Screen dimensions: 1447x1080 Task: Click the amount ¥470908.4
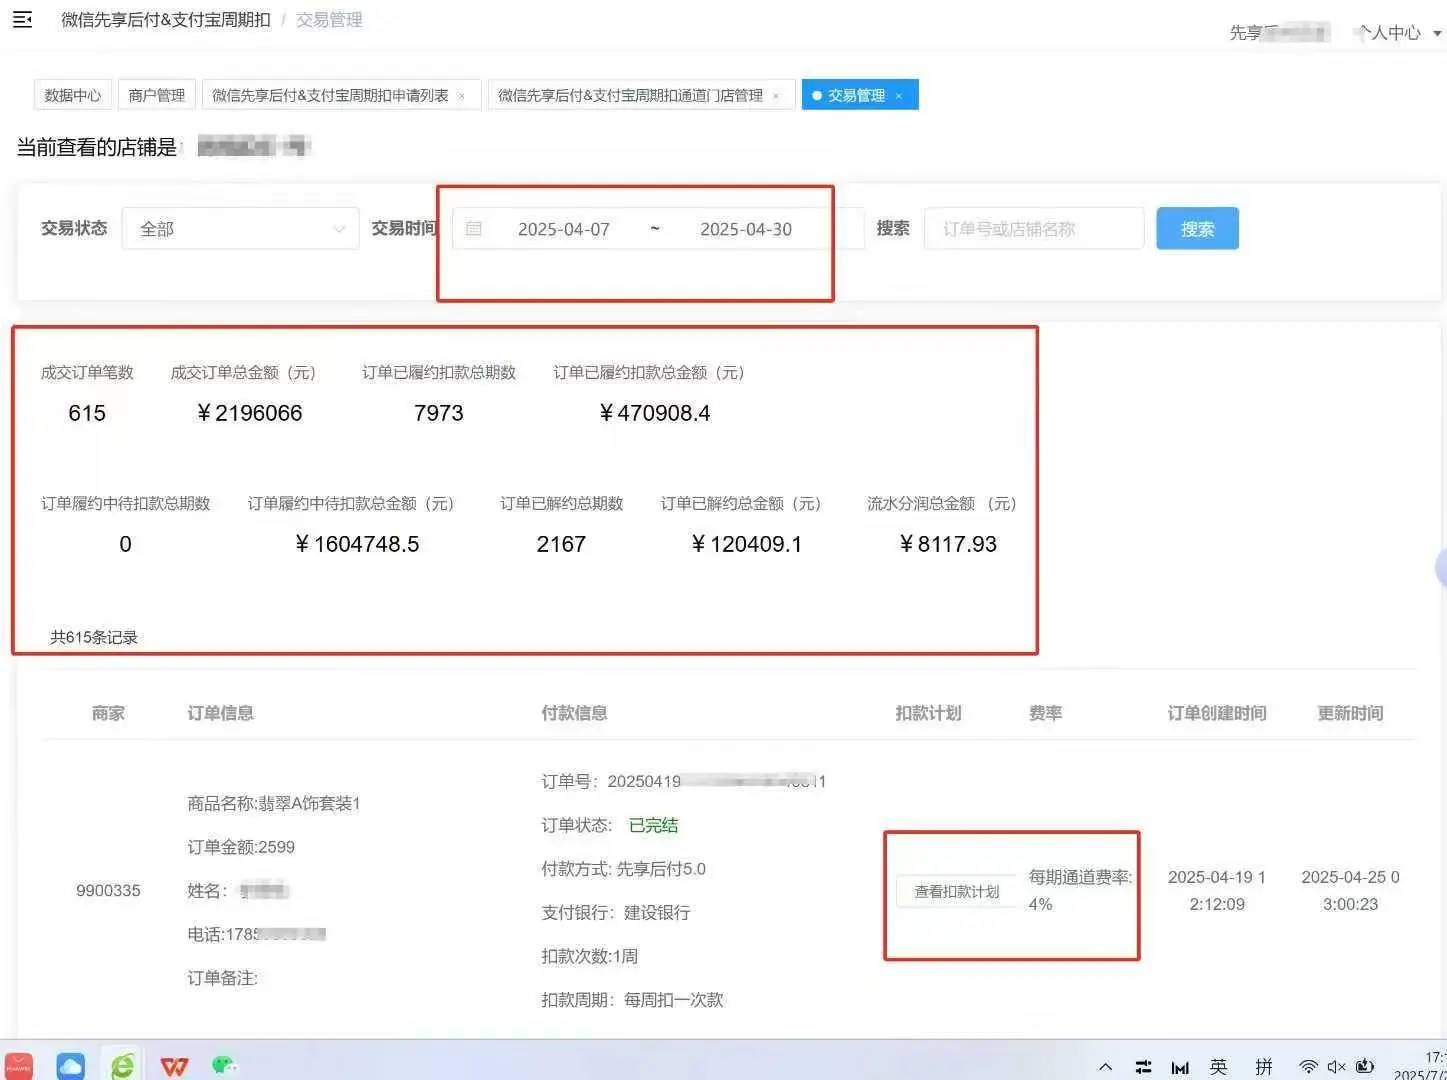pyautogui.click(x=655, y=413)
